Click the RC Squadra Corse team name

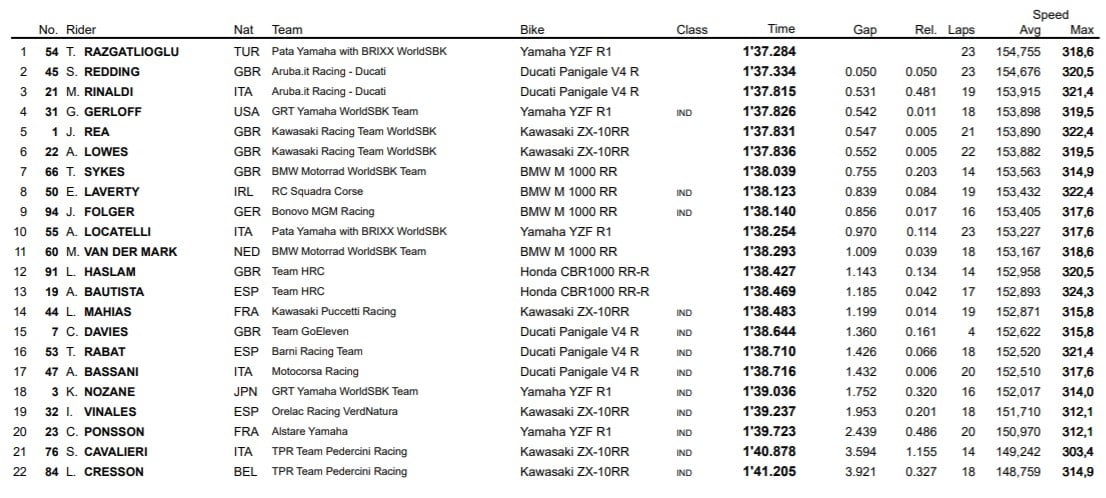[317, 192]
